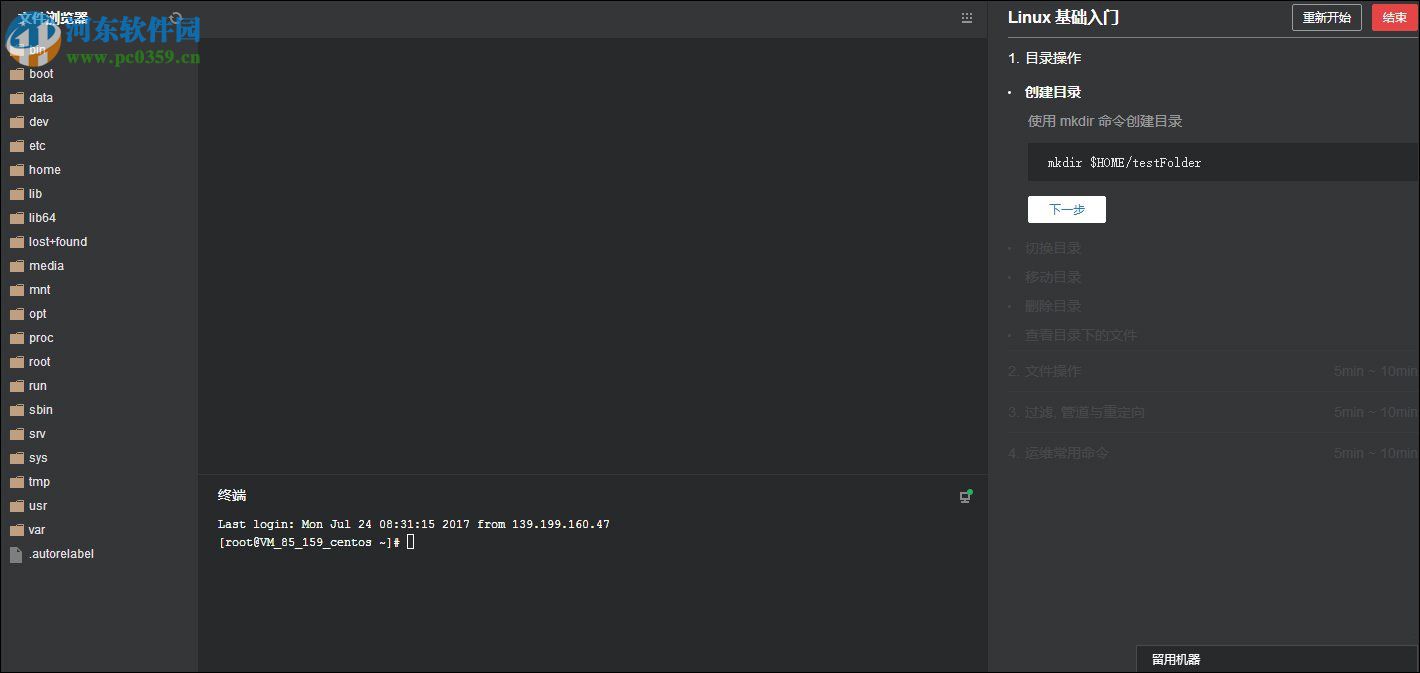Collapse section 1. 目录操作
Viewport: 1420px width, 673px height.
[x=1045, y=58]
